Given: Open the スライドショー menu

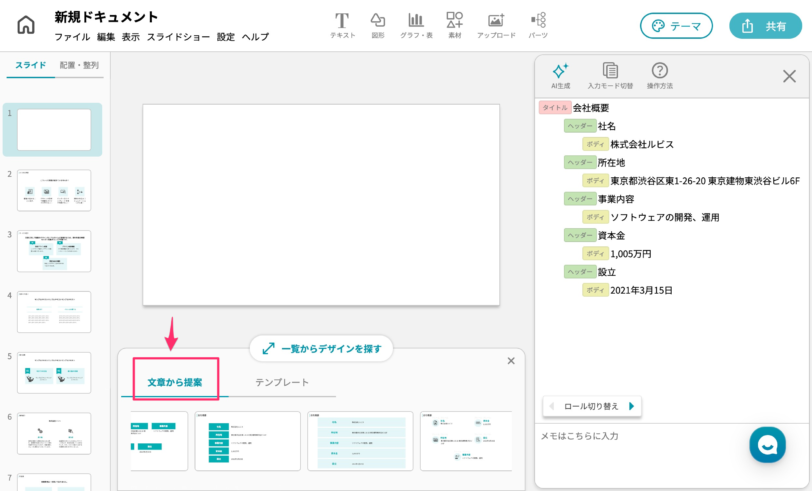Looking at the screenshot, I should 178,37.
